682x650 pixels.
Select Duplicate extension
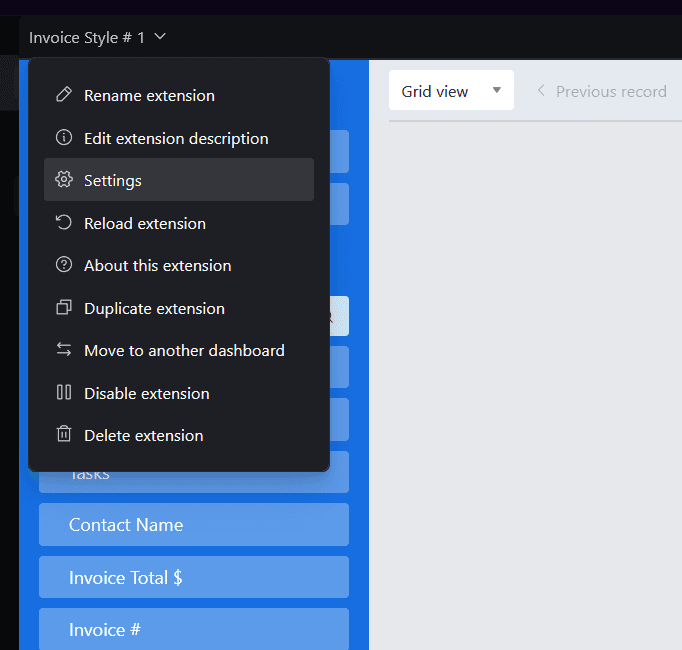pyautogui.click(x=179, y=308)
